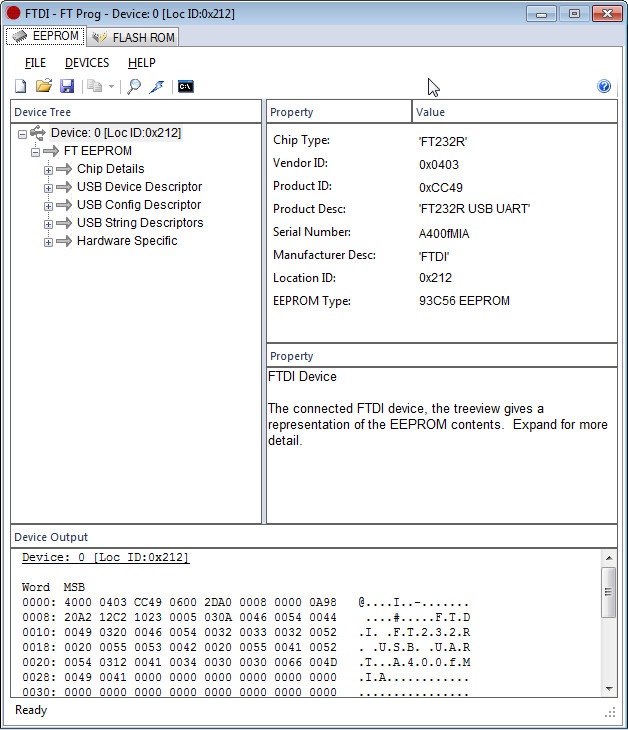This screenshot has height=730, width=628.
Task: Click the Scan and Parse magnifier icon
Action: (134, 87)
